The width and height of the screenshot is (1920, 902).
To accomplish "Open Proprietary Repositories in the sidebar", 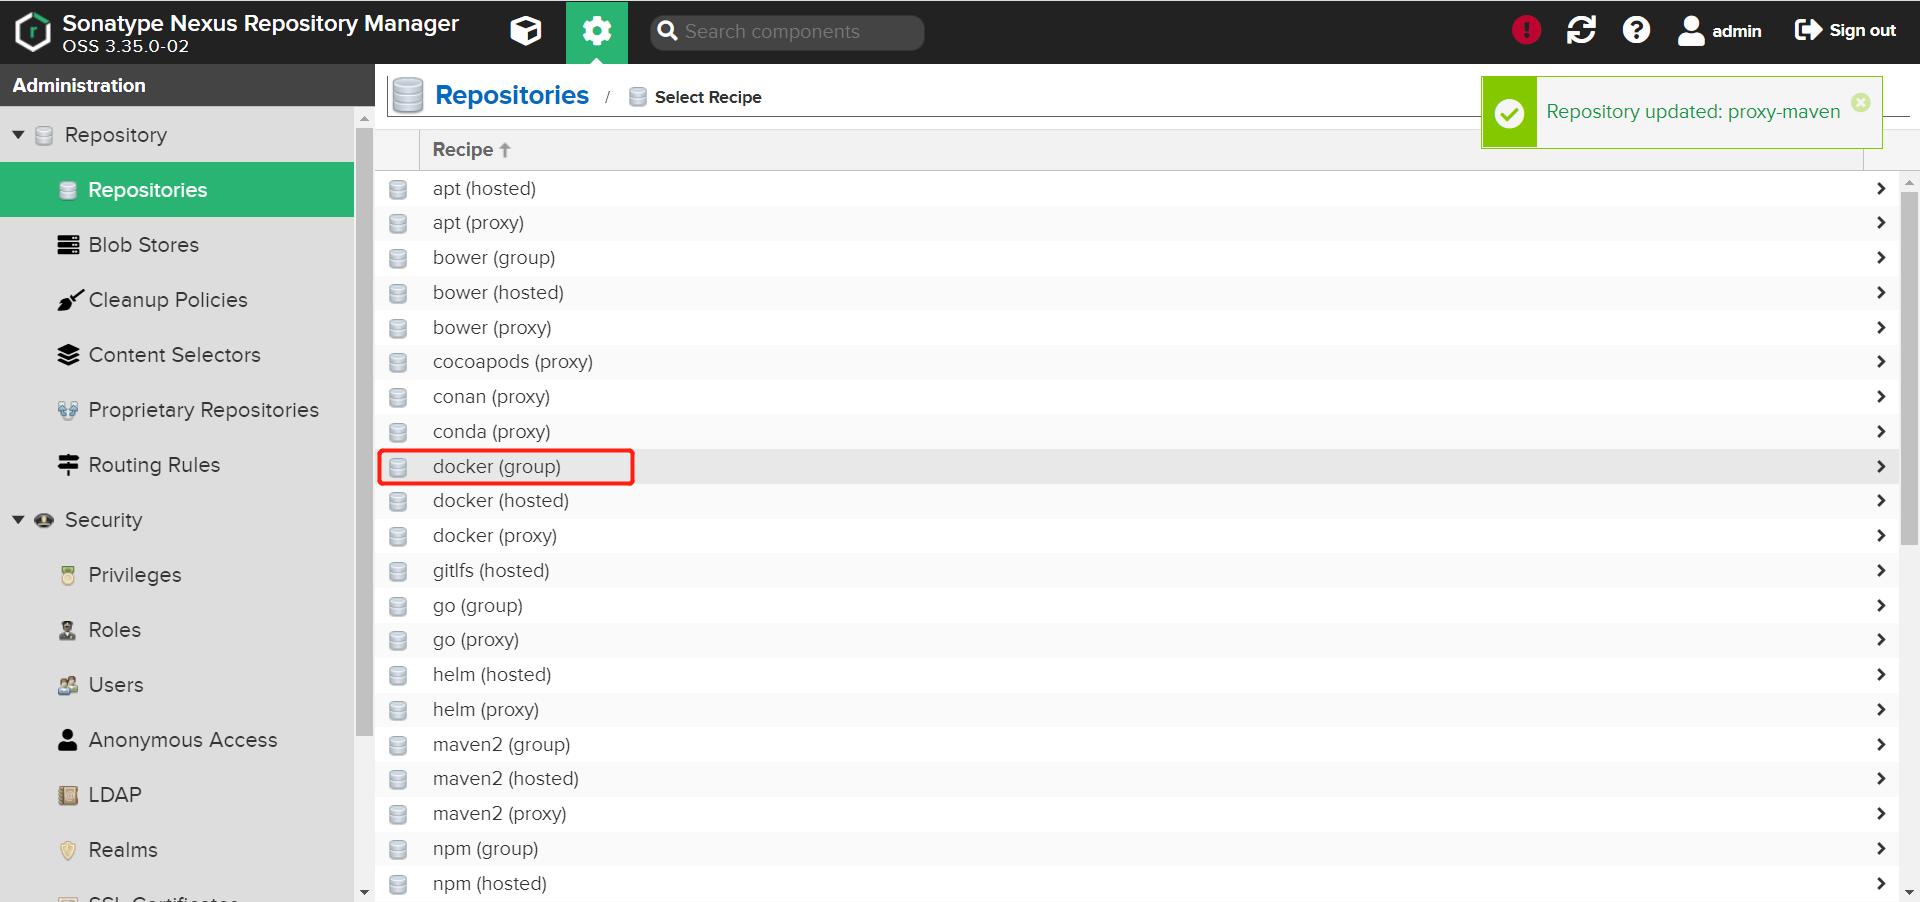I will click(x=177, y=410).
